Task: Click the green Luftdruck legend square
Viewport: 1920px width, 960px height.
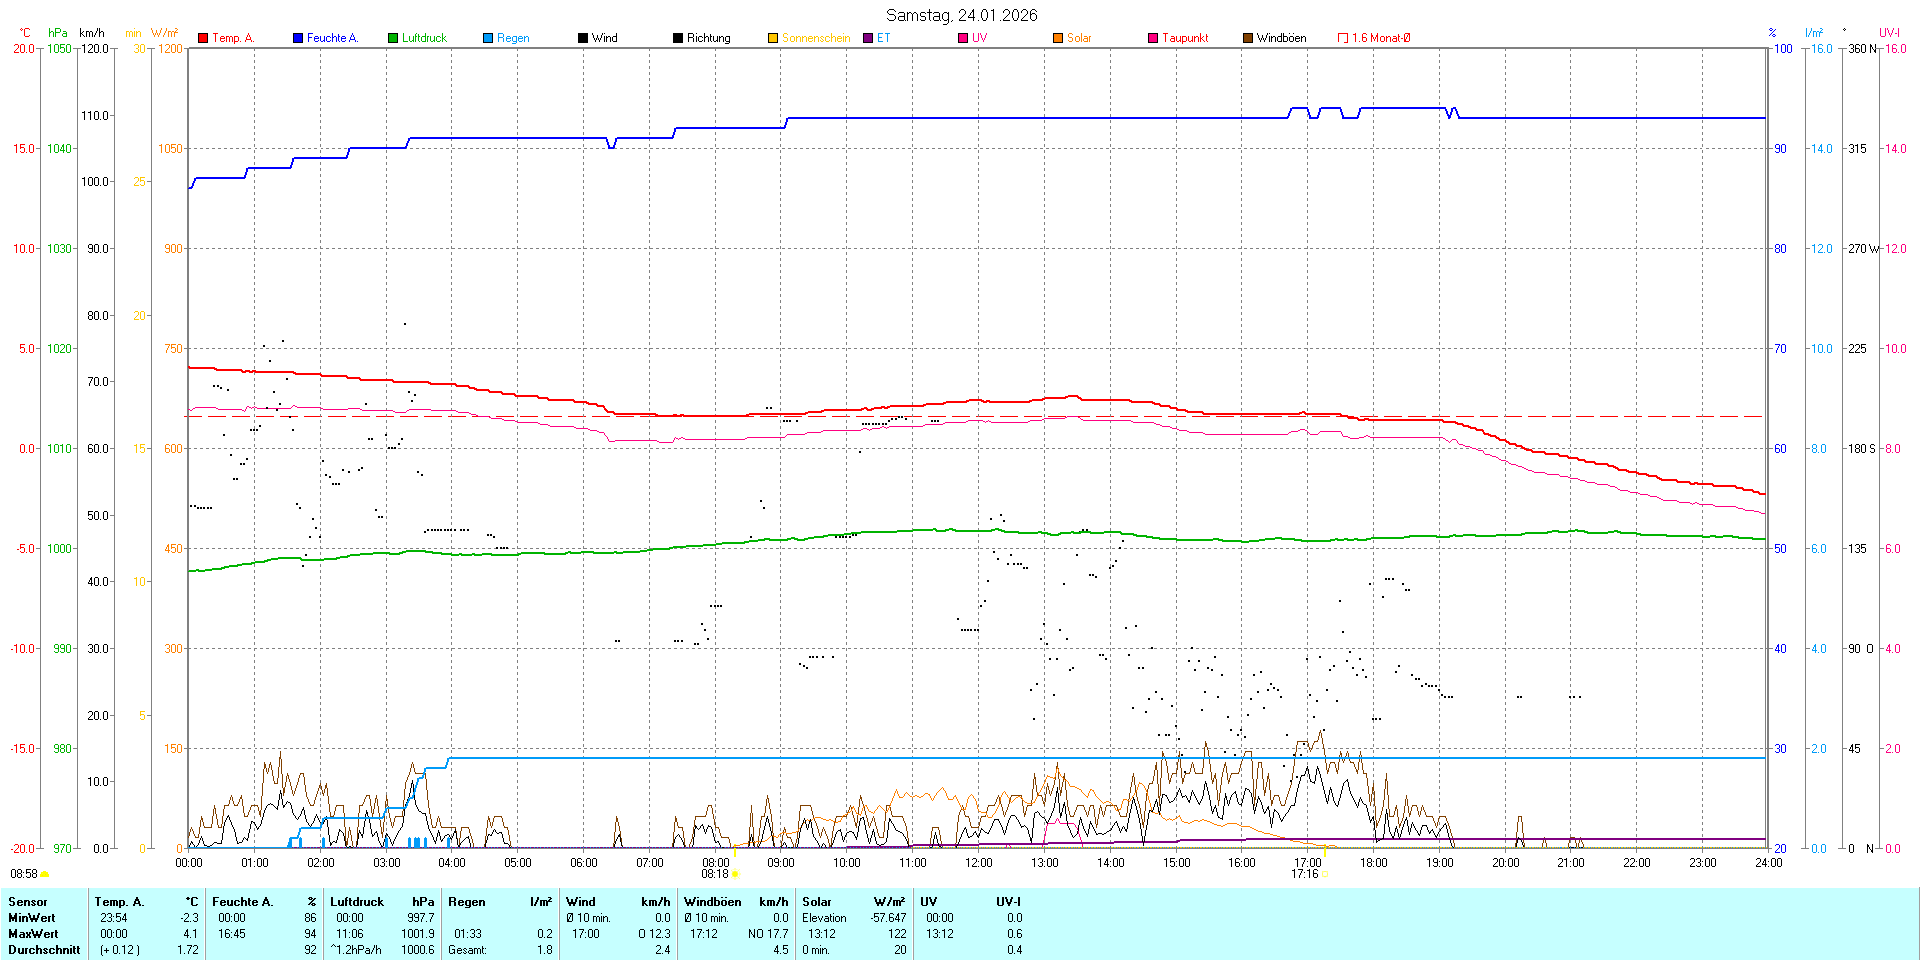Action: (x=393, y=38)
